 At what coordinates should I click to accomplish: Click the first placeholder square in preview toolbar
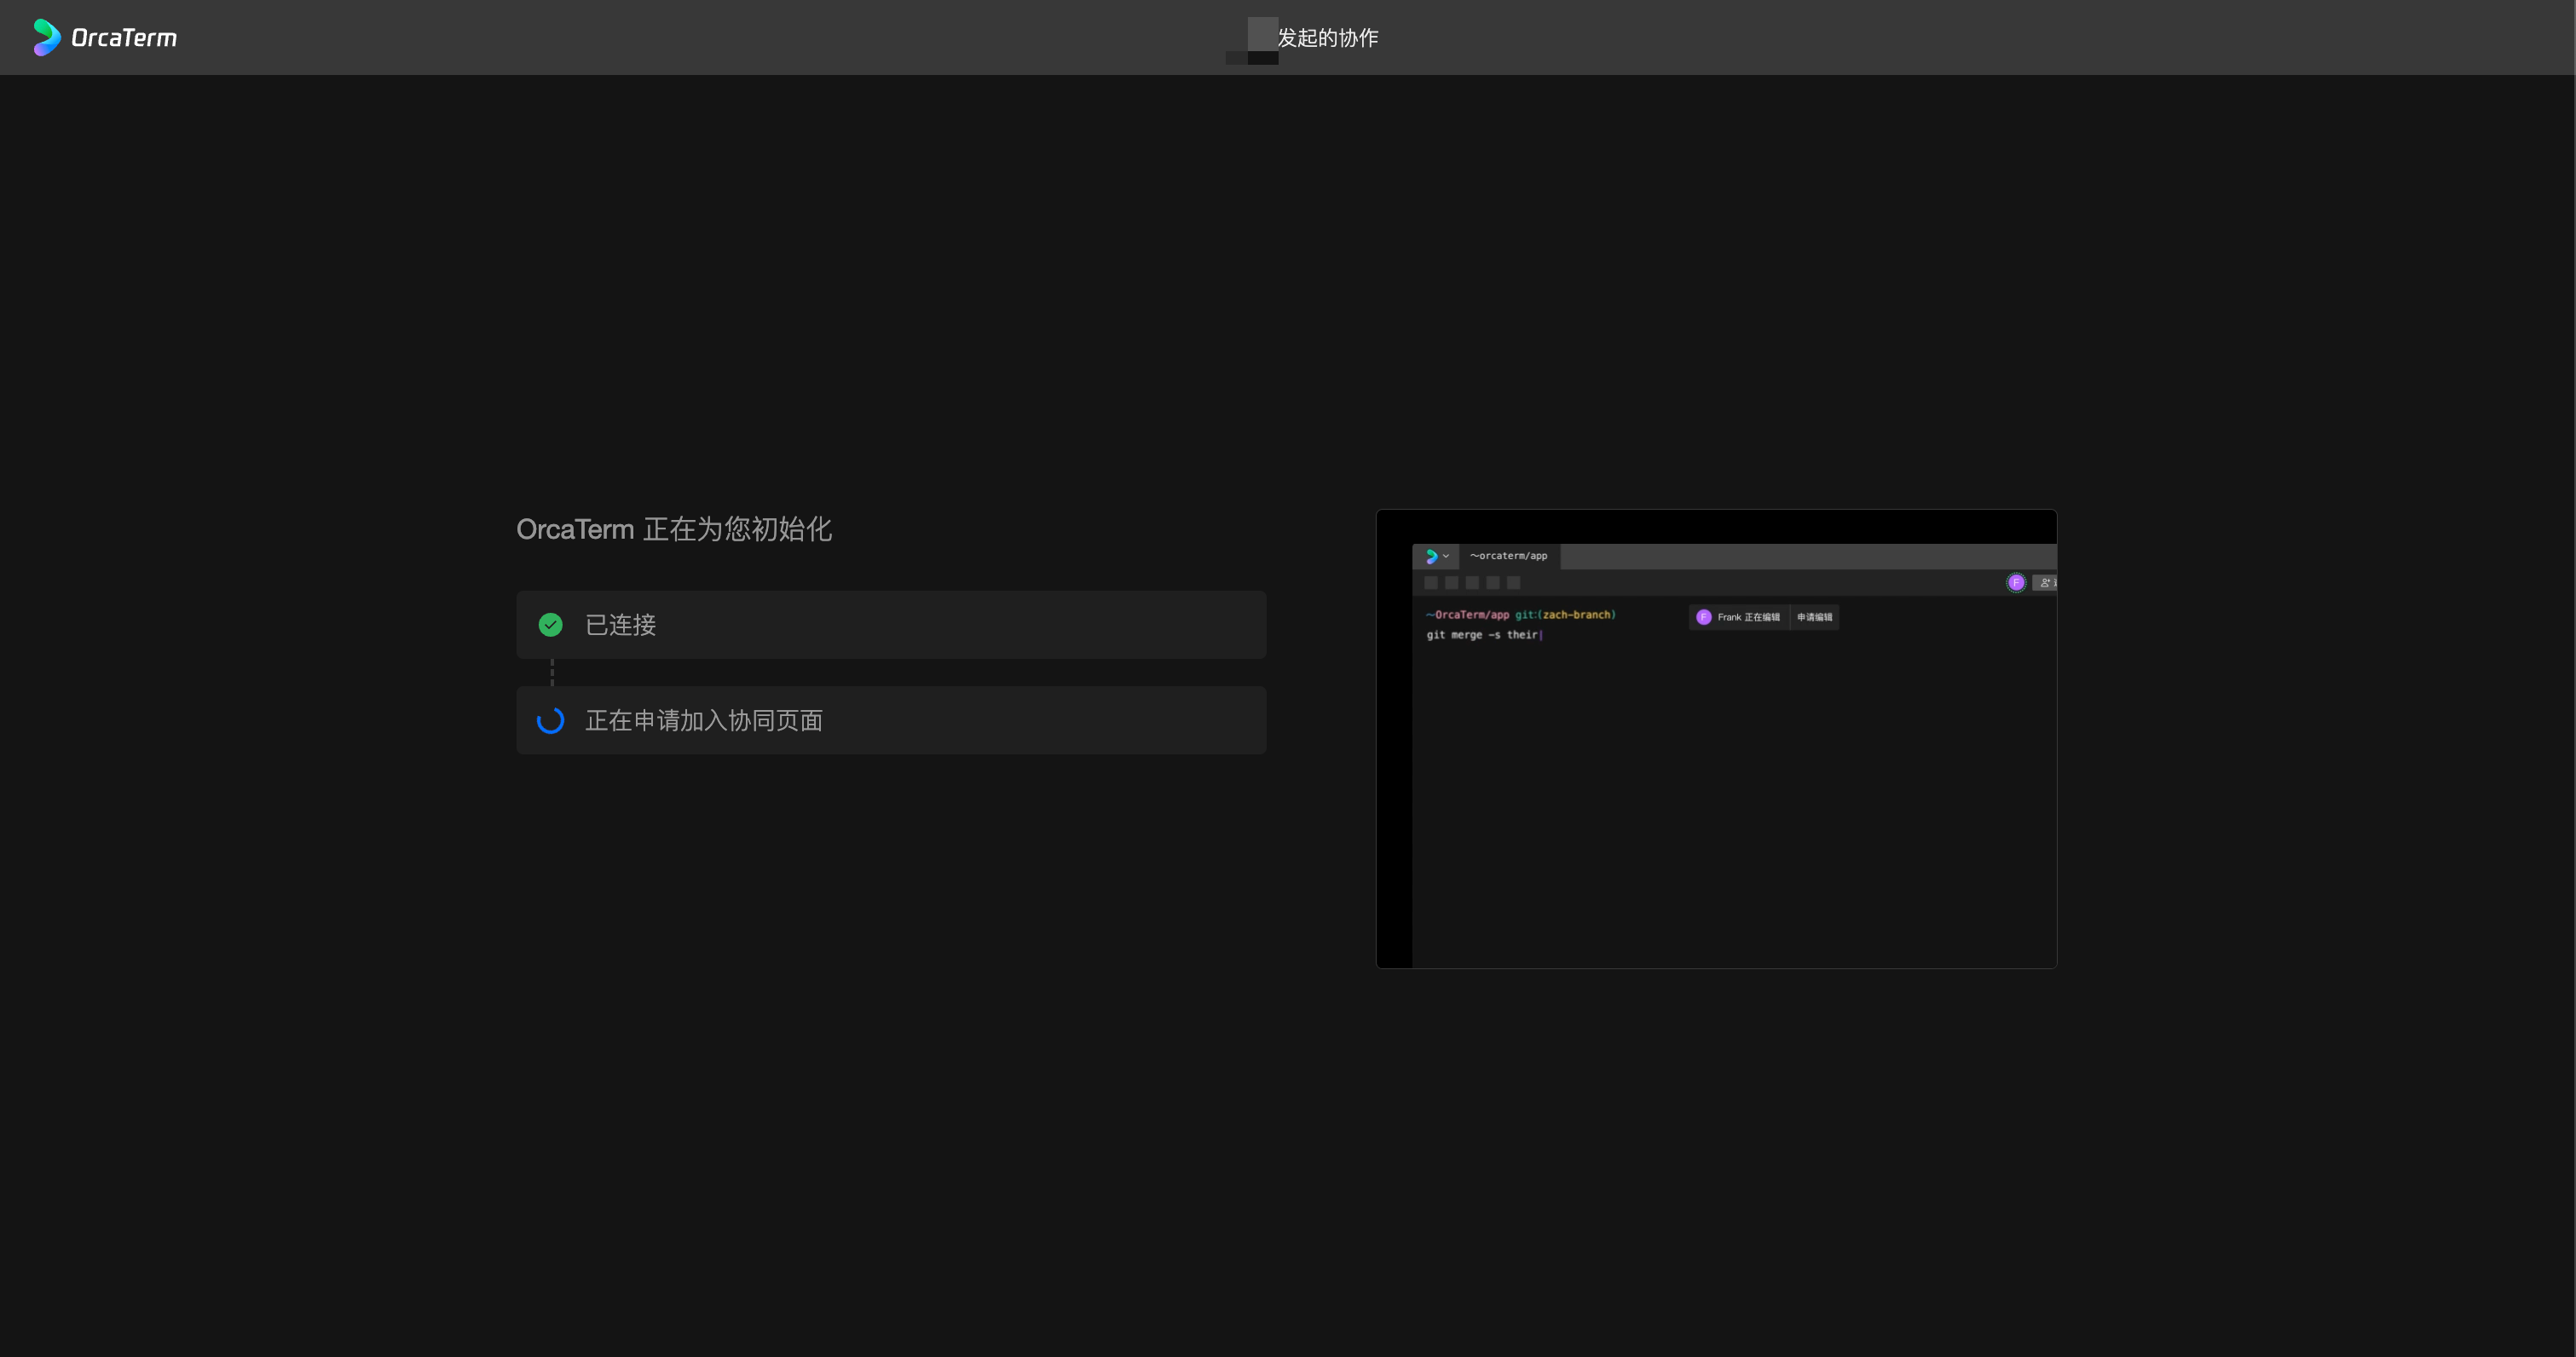click(x=1431, y=583)
